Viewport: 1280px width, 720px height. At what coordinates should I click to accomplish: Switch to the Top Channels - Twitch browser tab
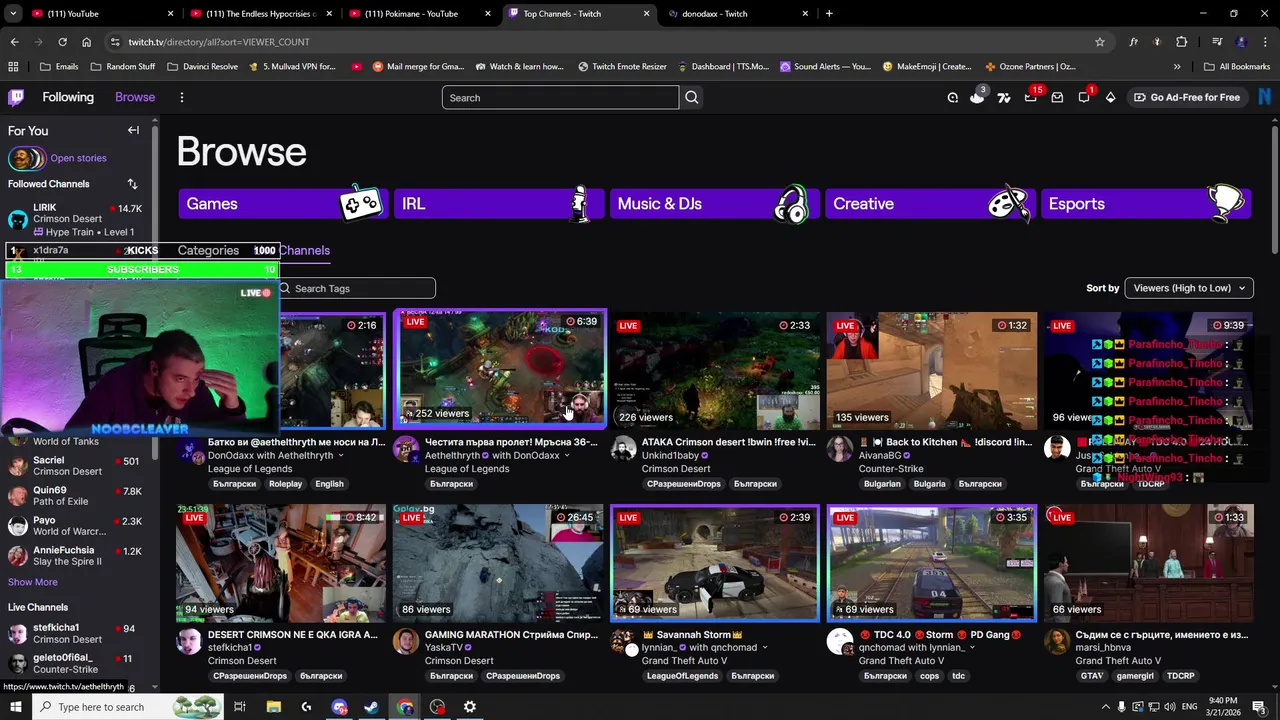click(x=580, y=14)
